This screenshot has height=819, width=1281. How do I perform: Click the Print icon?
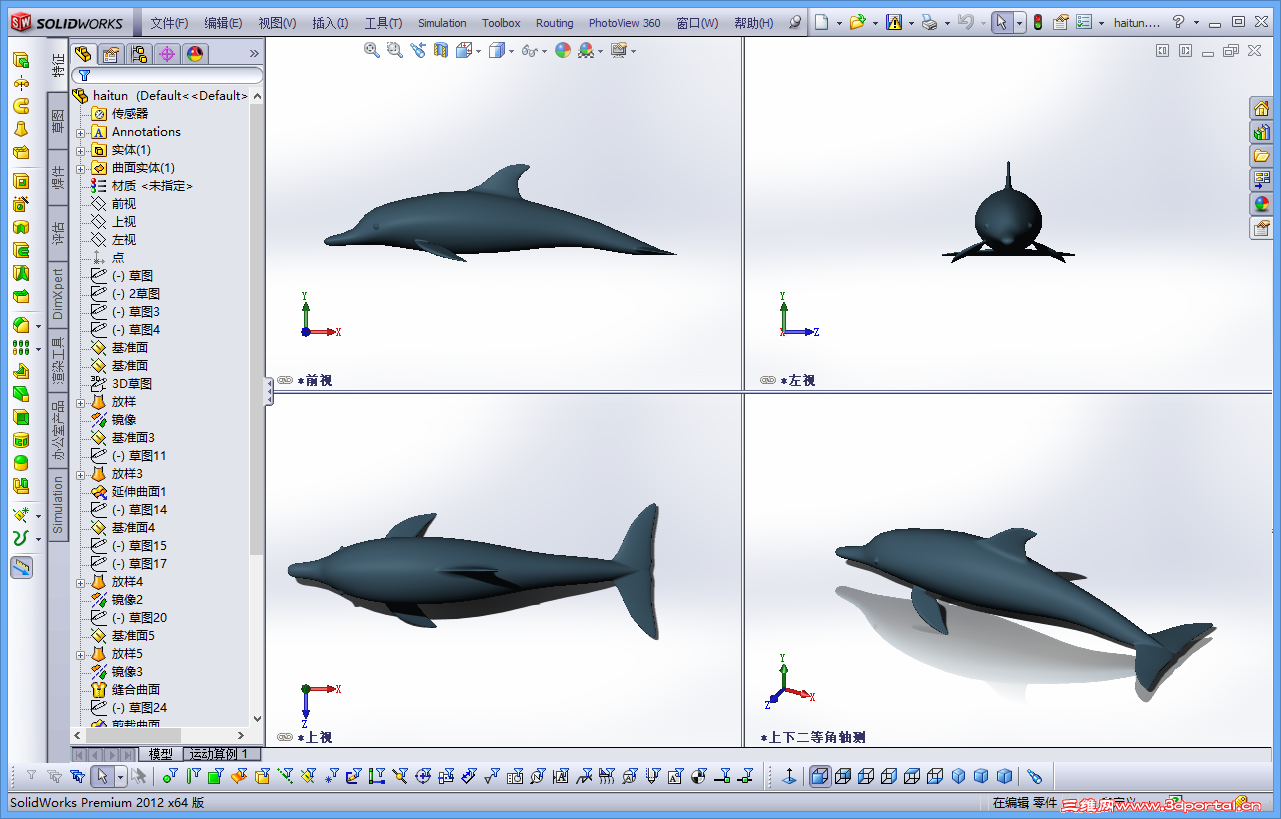click(929, 22)
